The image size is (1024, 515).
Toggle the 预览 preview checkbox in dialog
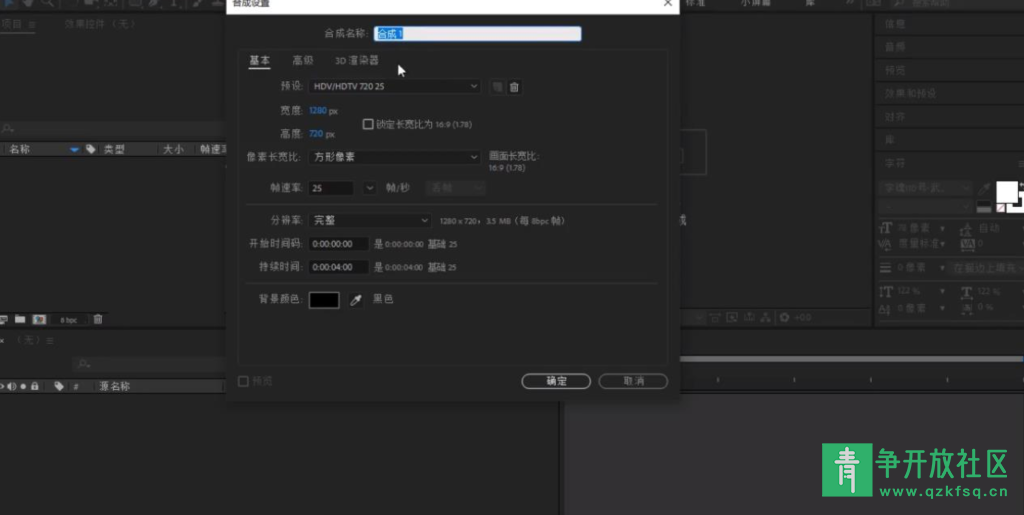243,381
